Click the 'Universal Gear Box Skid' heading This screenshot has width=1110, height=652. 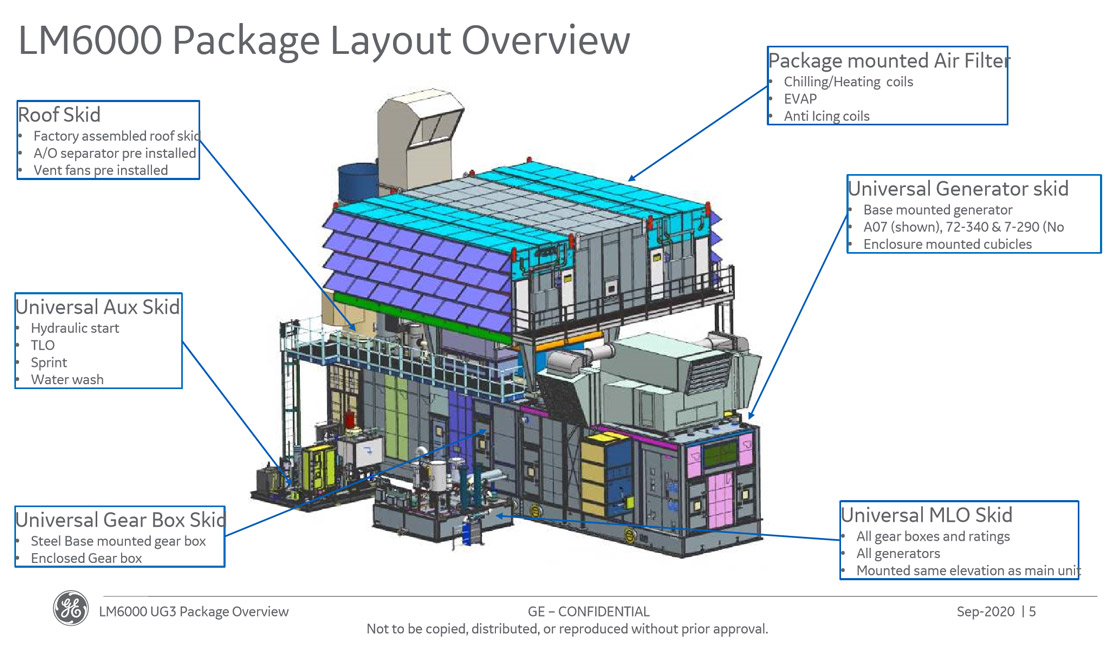[x=120, y=520]
